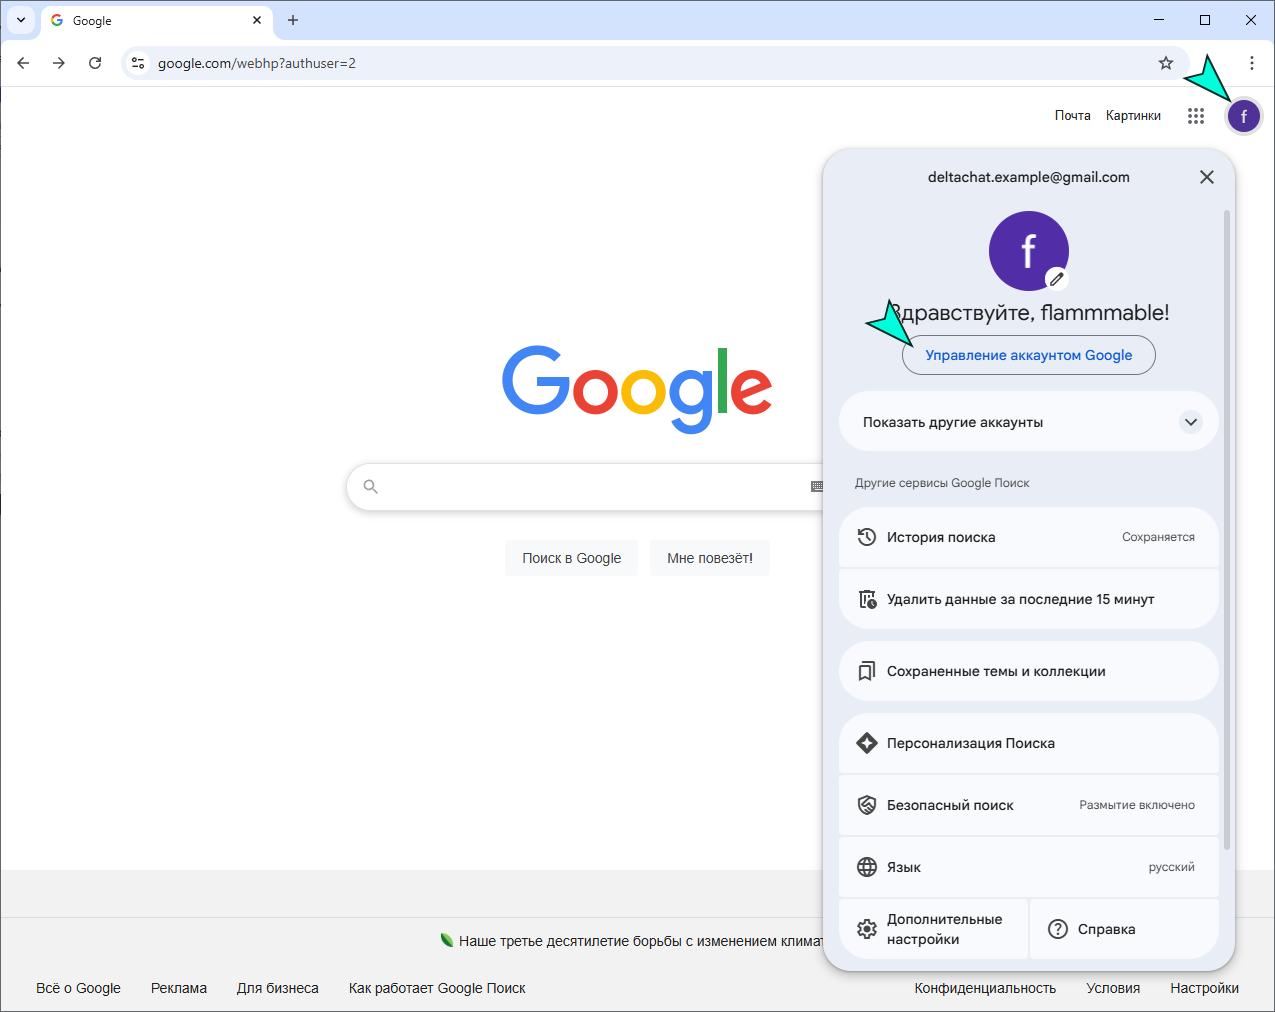Open Почта from the top bar
1275x1012 pixels.
(x=1072, y=115)
